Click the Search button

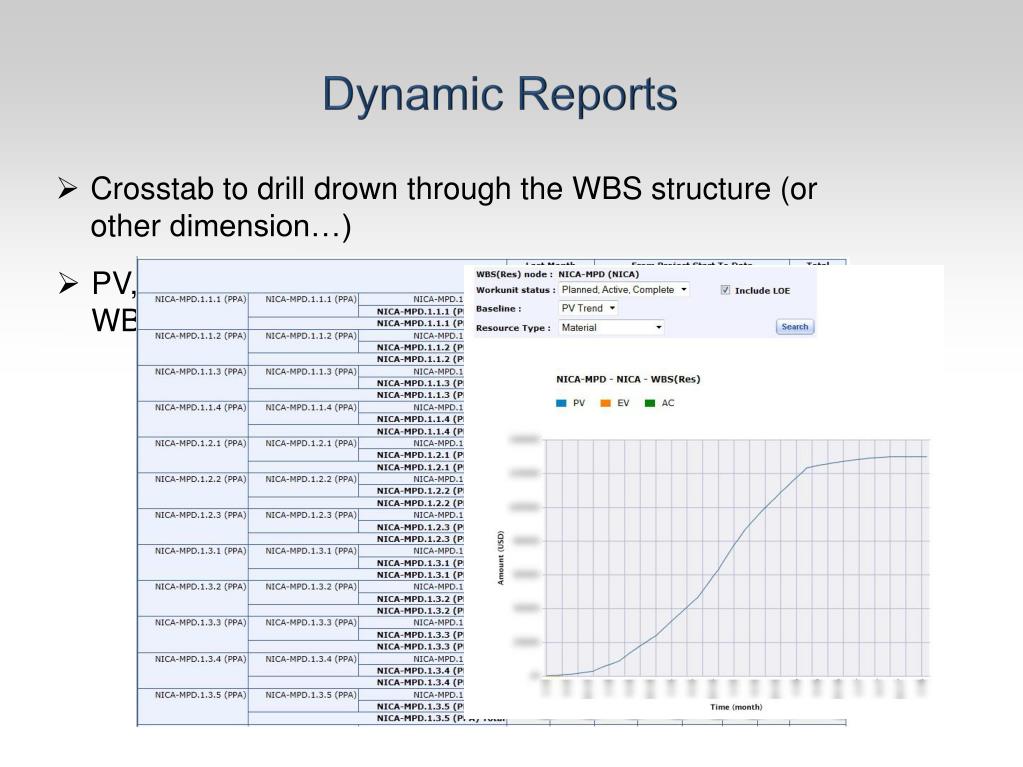coord(795,327)
